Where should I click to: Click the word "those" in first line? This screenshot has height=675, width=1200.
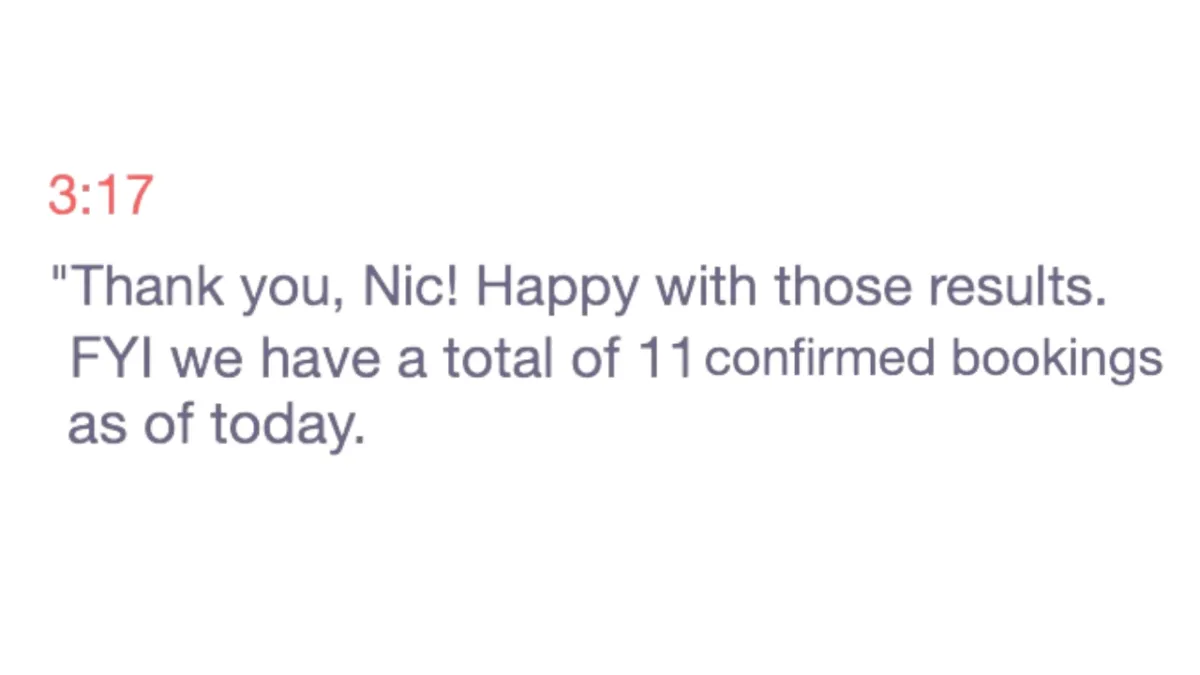pyautogui.click(x=846, y=287)
